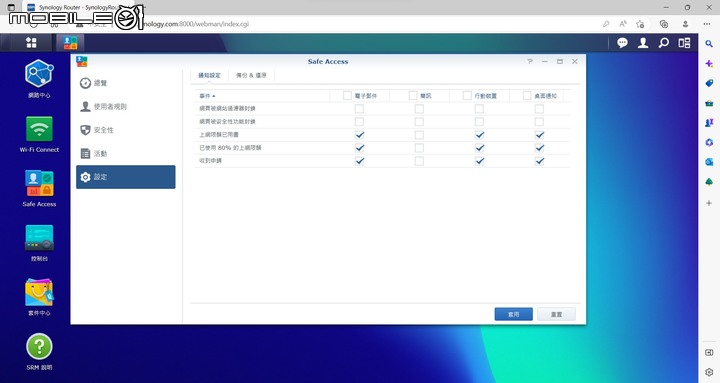Open the browser collections icon
Image resolution: width=720 pixels, height=383 pixels.
pos(664,24)
